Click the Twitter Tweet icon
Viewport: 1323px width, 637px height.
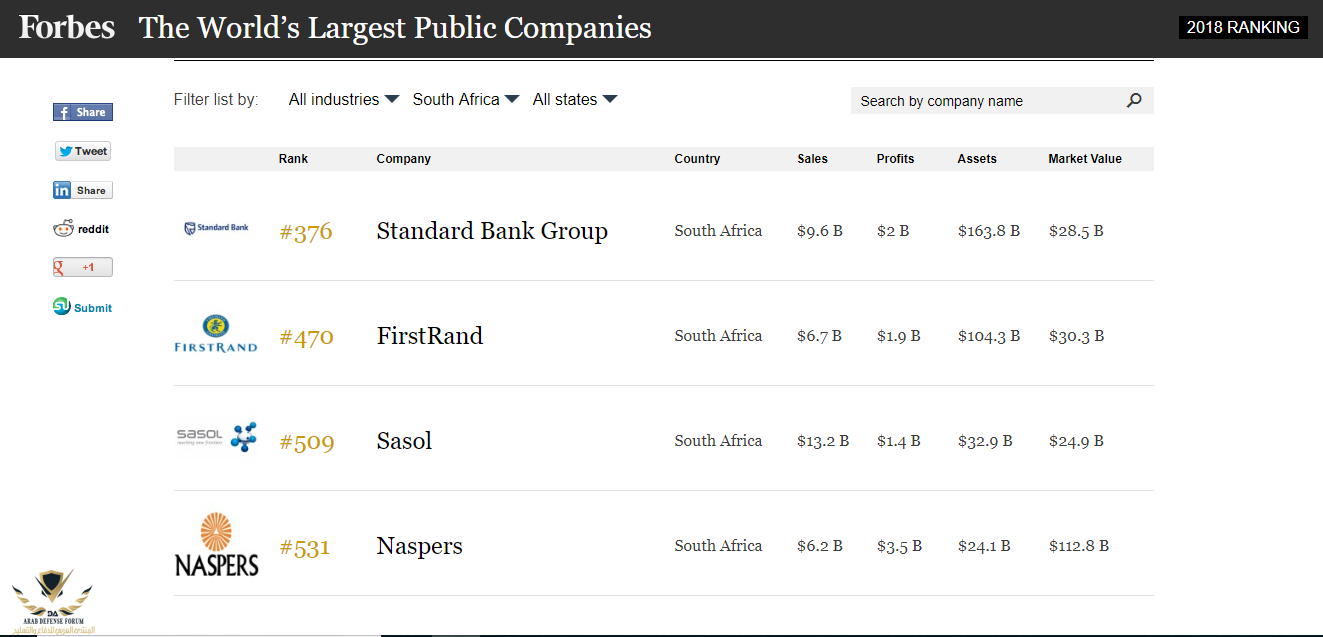pyautogui.click(x=83, y=151)
